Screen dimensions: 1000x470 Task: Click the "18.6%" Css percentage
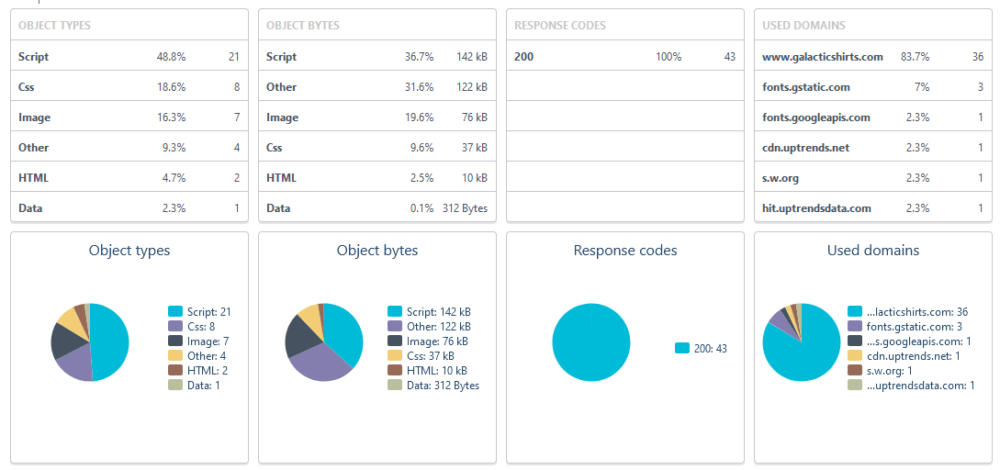pyautogui.click(x=171, y=87)
